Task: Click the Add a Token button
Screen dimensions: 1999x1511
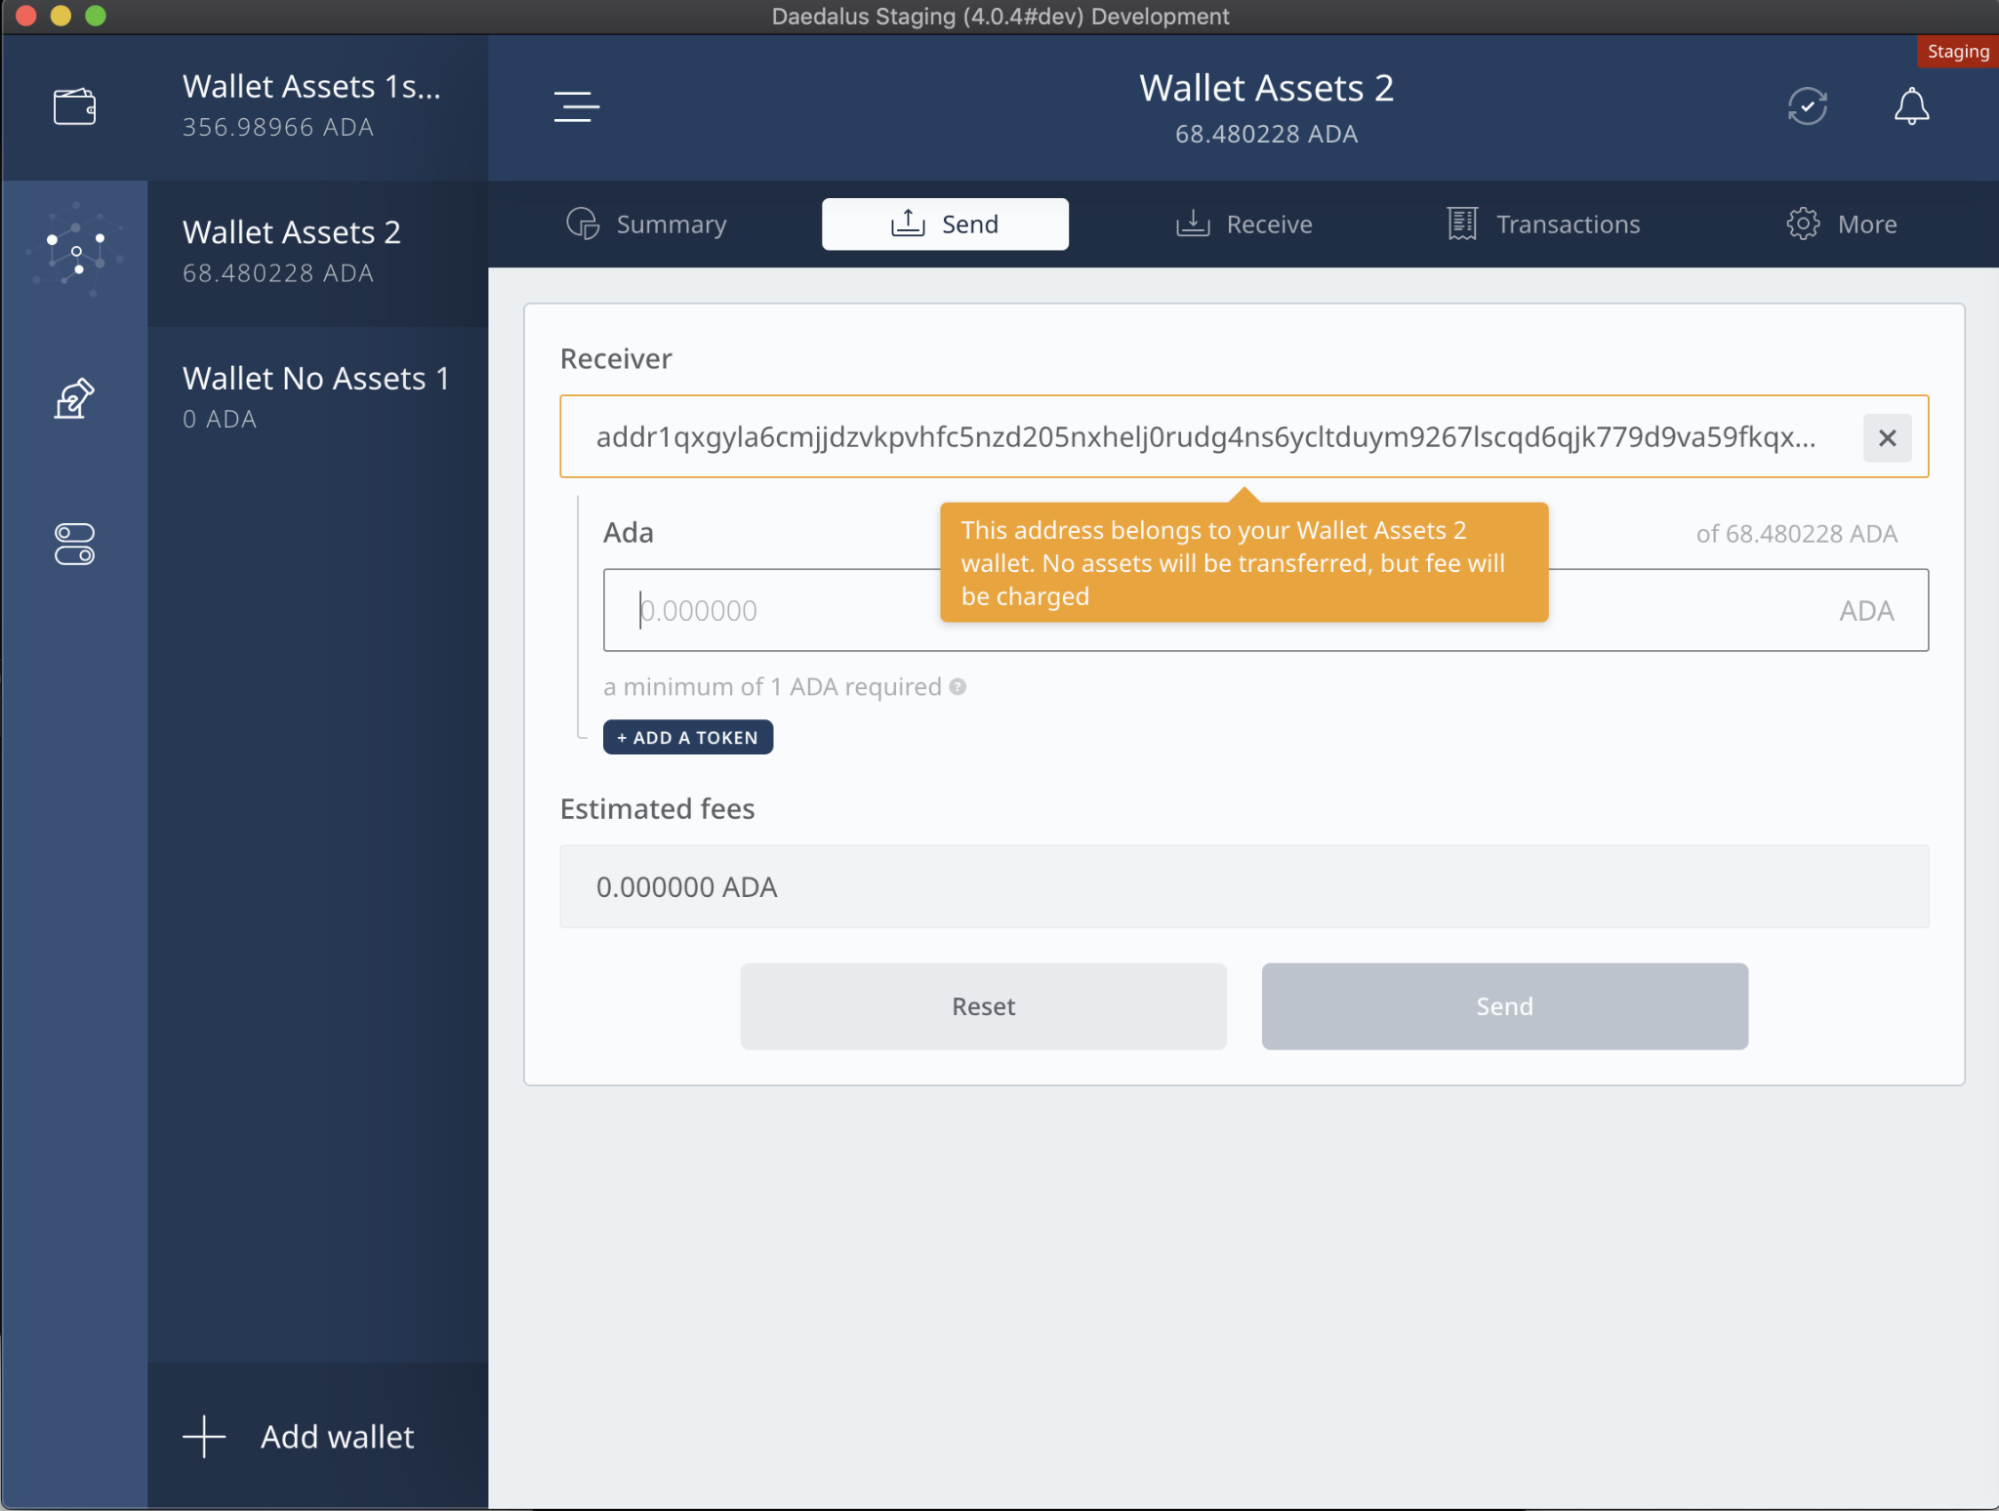Action: coord(687,737)
